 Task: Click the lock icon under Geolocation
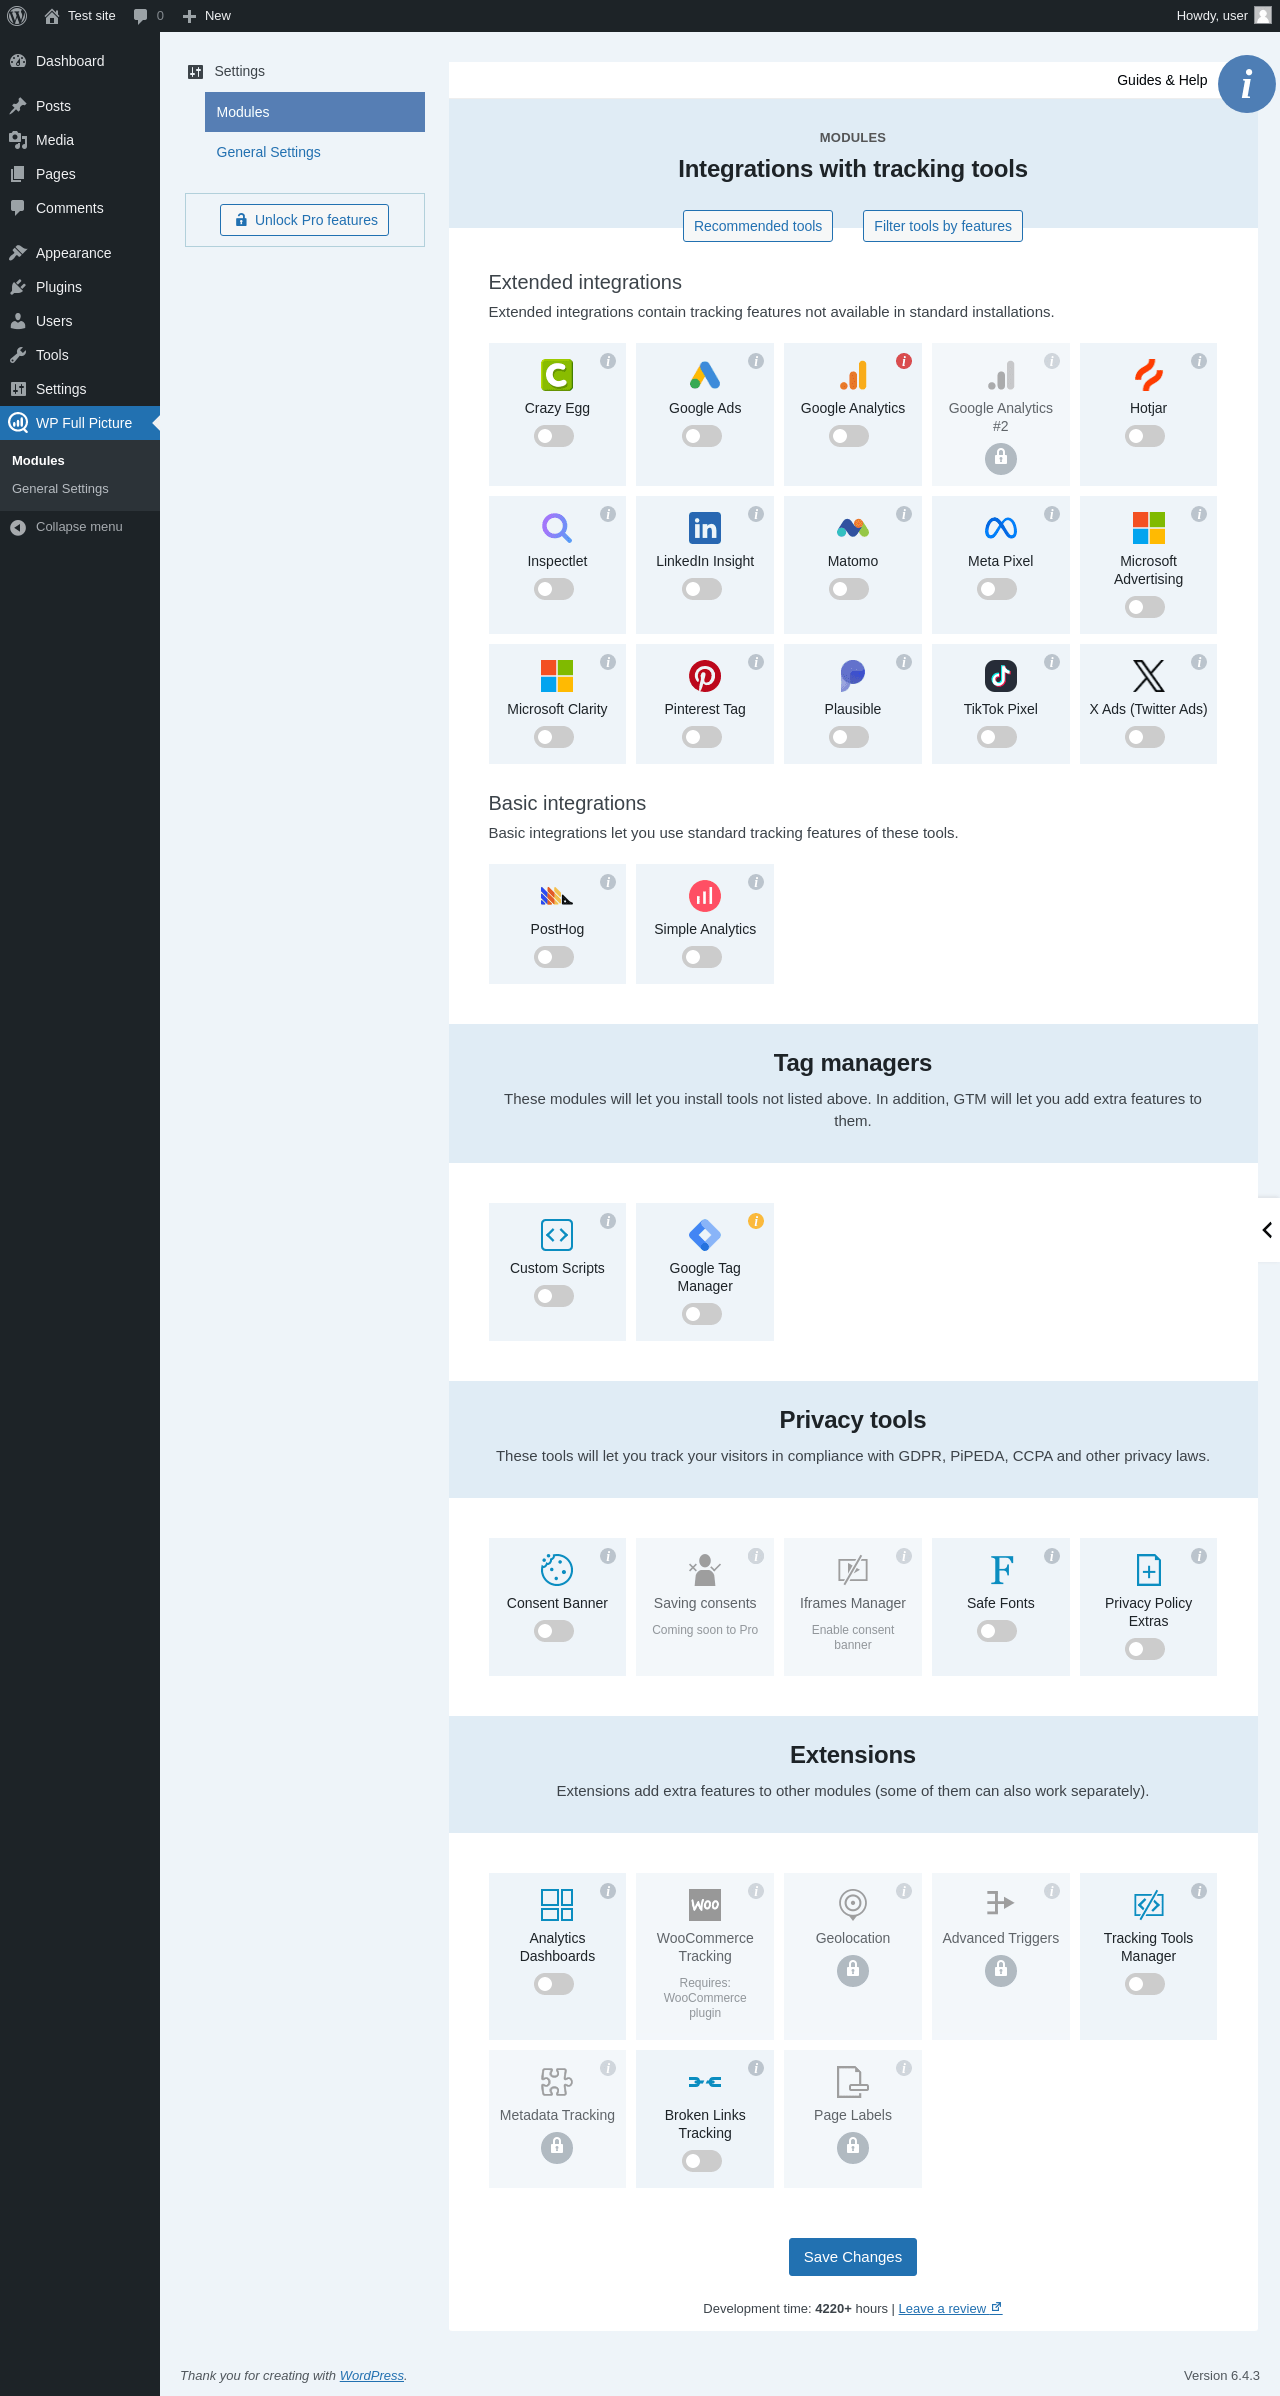tap(853, 1971)
